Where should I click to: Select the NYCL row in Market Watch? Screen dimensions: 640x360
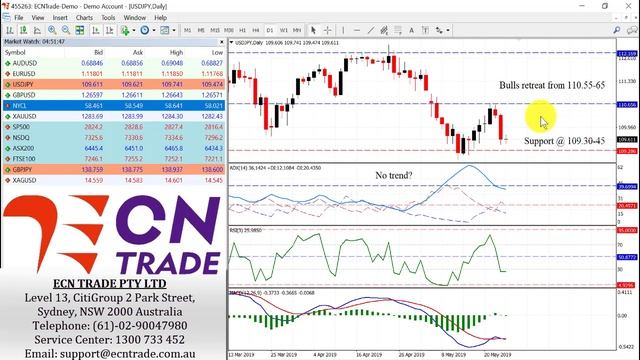tap(114, 106)
